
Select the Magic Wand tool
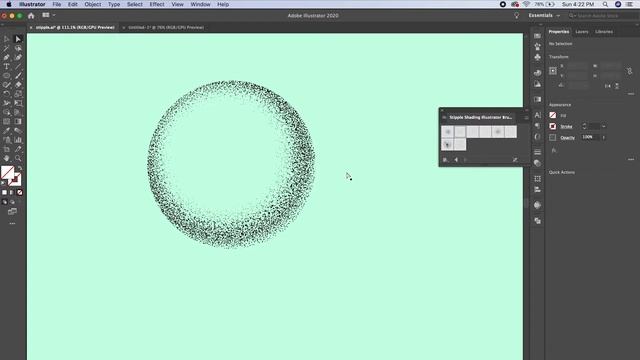pyautogui.click(x=6, y=48)
